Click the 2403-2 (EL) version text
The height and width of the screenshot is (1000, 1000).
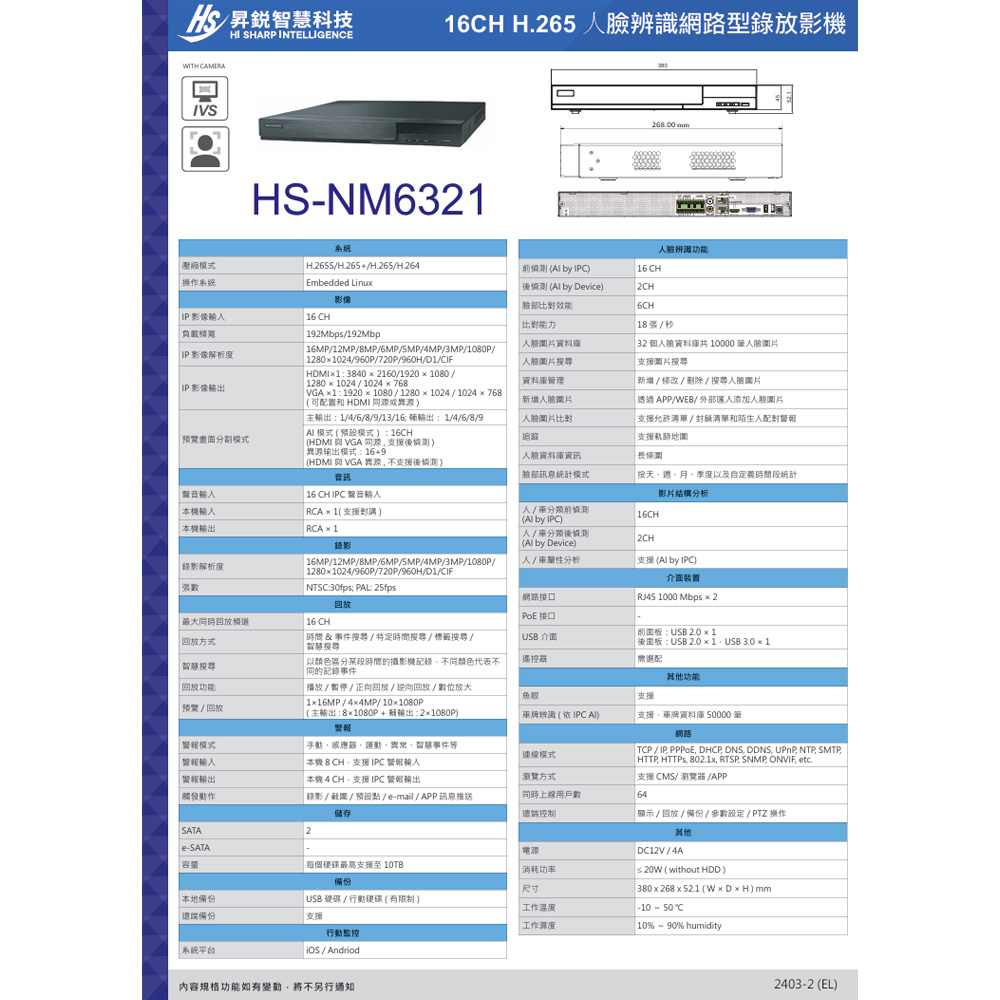click(805, 984)
